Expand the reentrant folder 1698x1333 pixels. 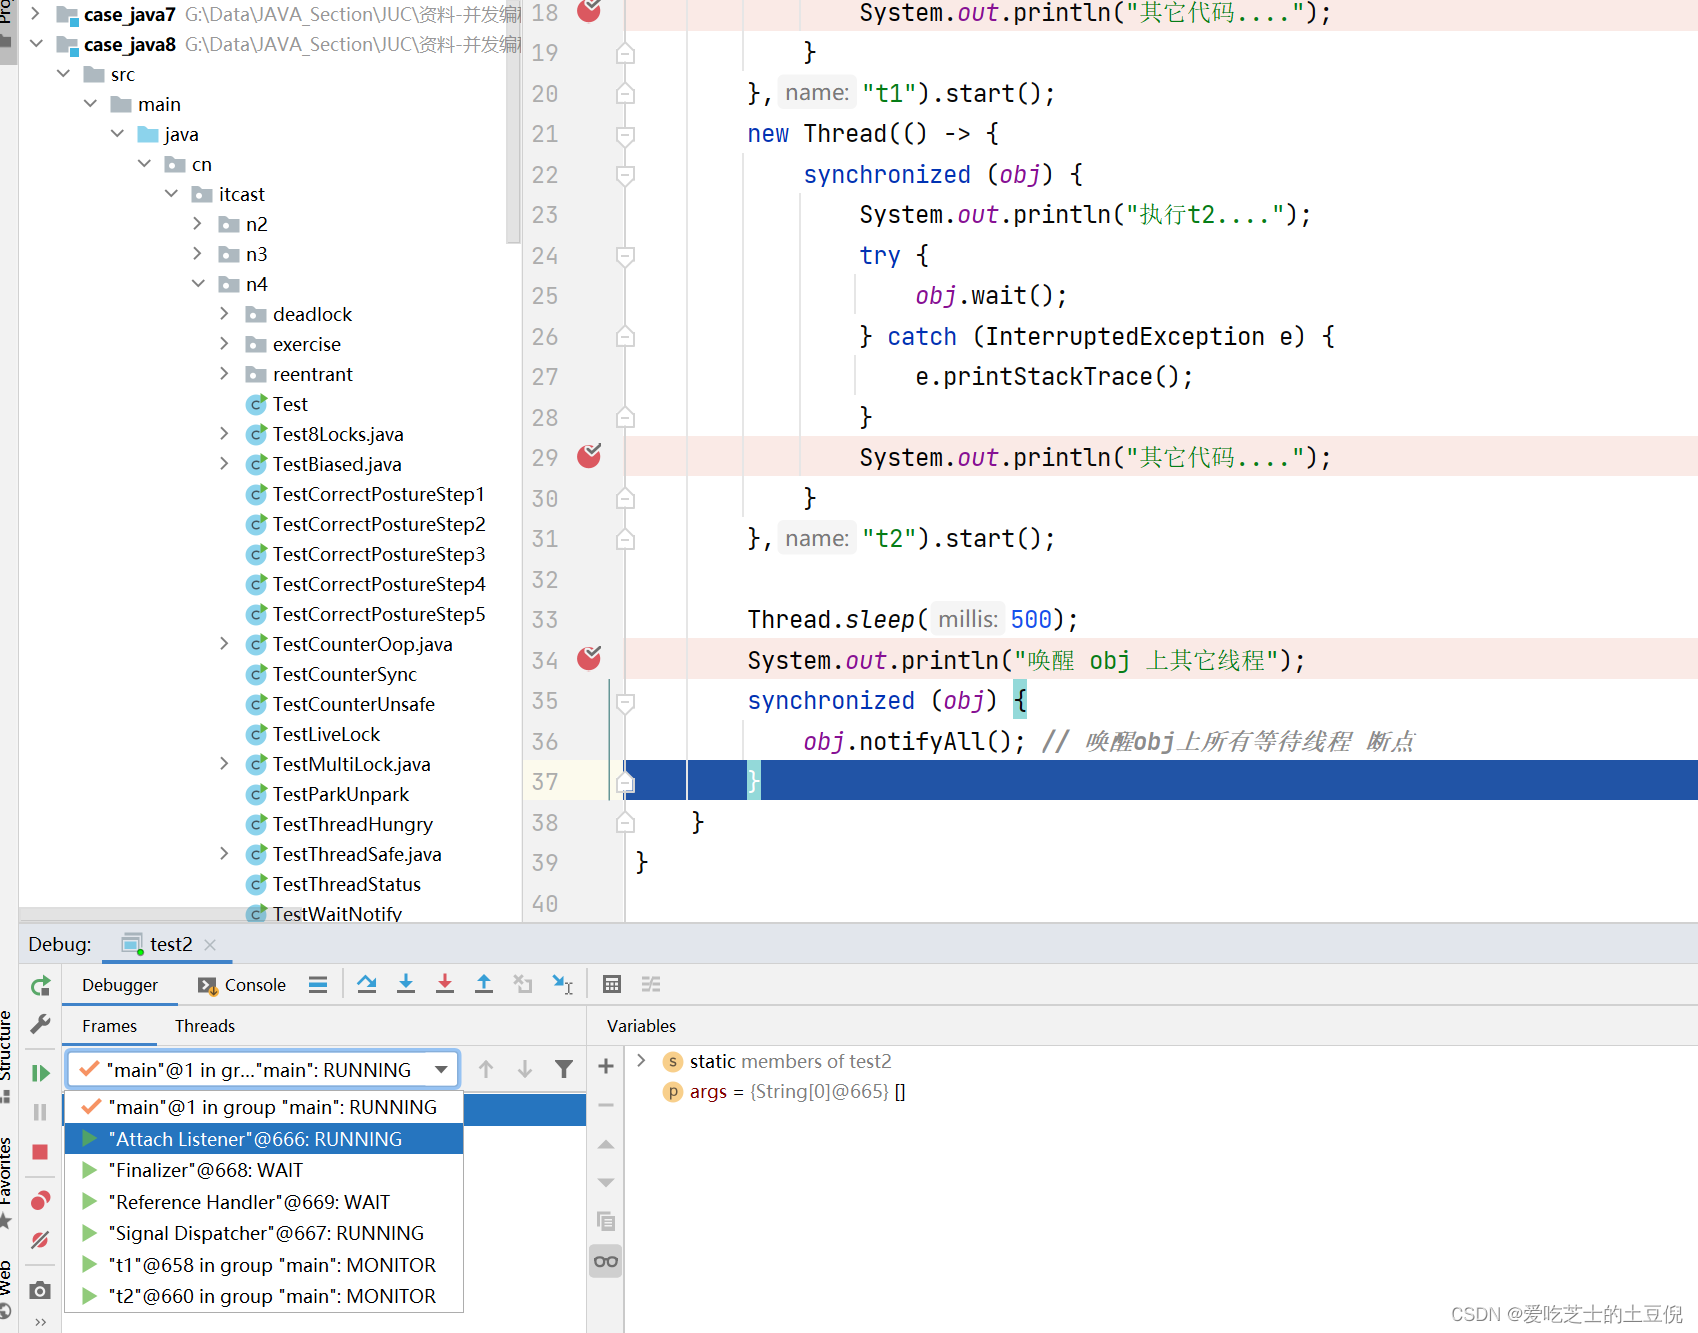[225, 374]
